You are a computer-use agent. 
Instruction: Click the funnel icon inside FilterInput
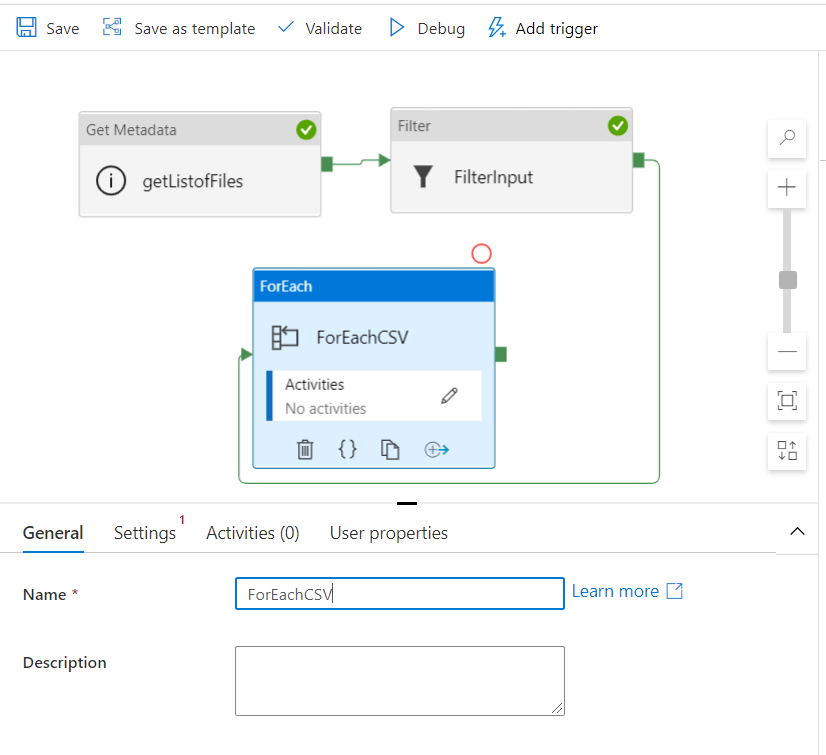tap(424, 178)
